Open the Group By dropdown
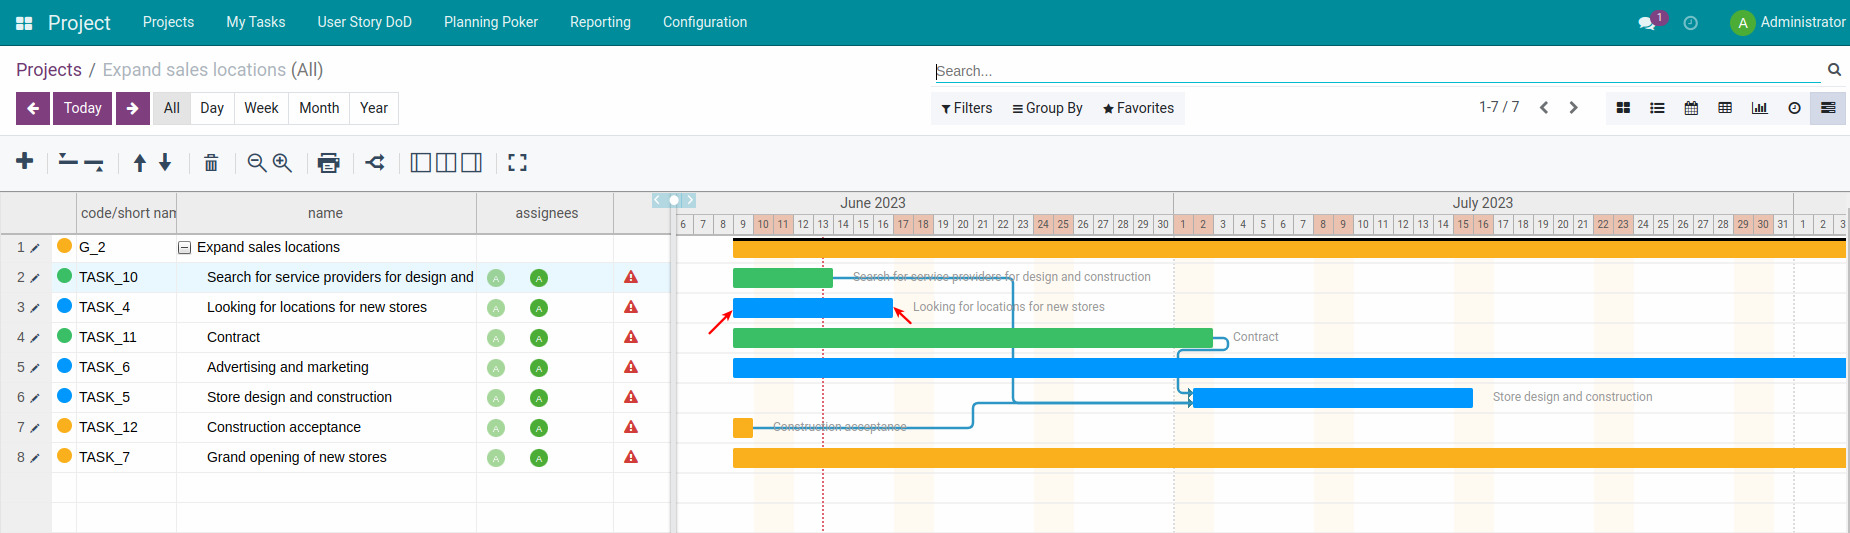The height and width of the screenshot is (533, 1850). pos(1047,108)
